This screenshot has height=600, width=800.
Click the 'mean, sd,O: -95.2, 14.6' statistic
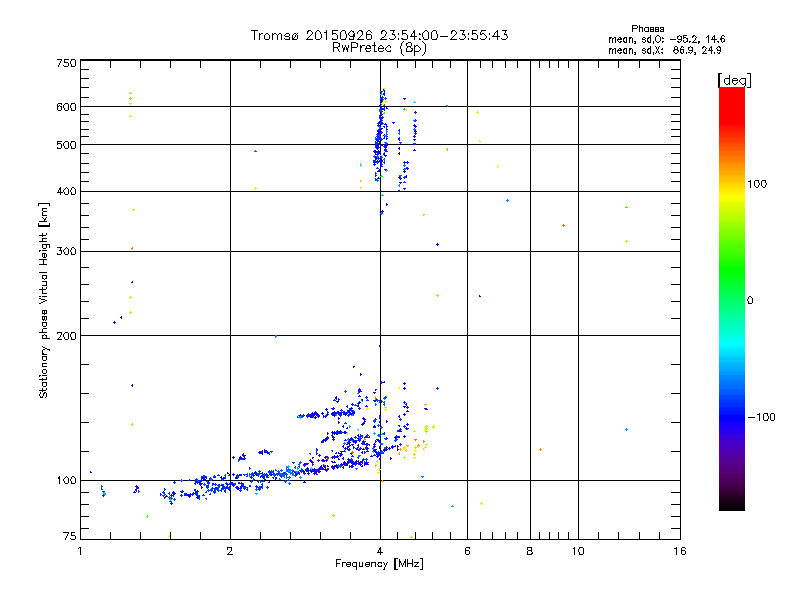[667, 39]
